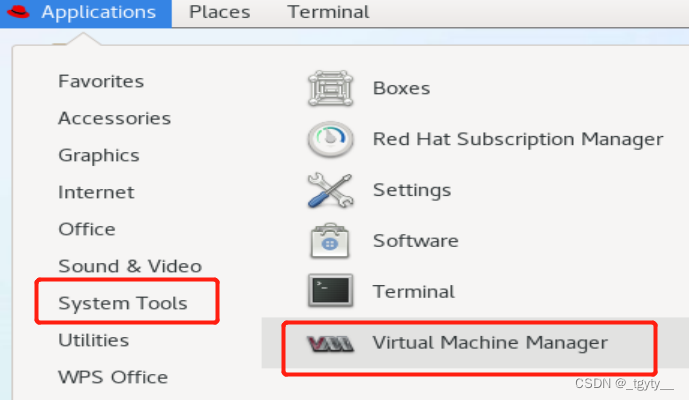Launch the Terminal icon in System Tools
The image size is (689, 400).
click(330, 291)
